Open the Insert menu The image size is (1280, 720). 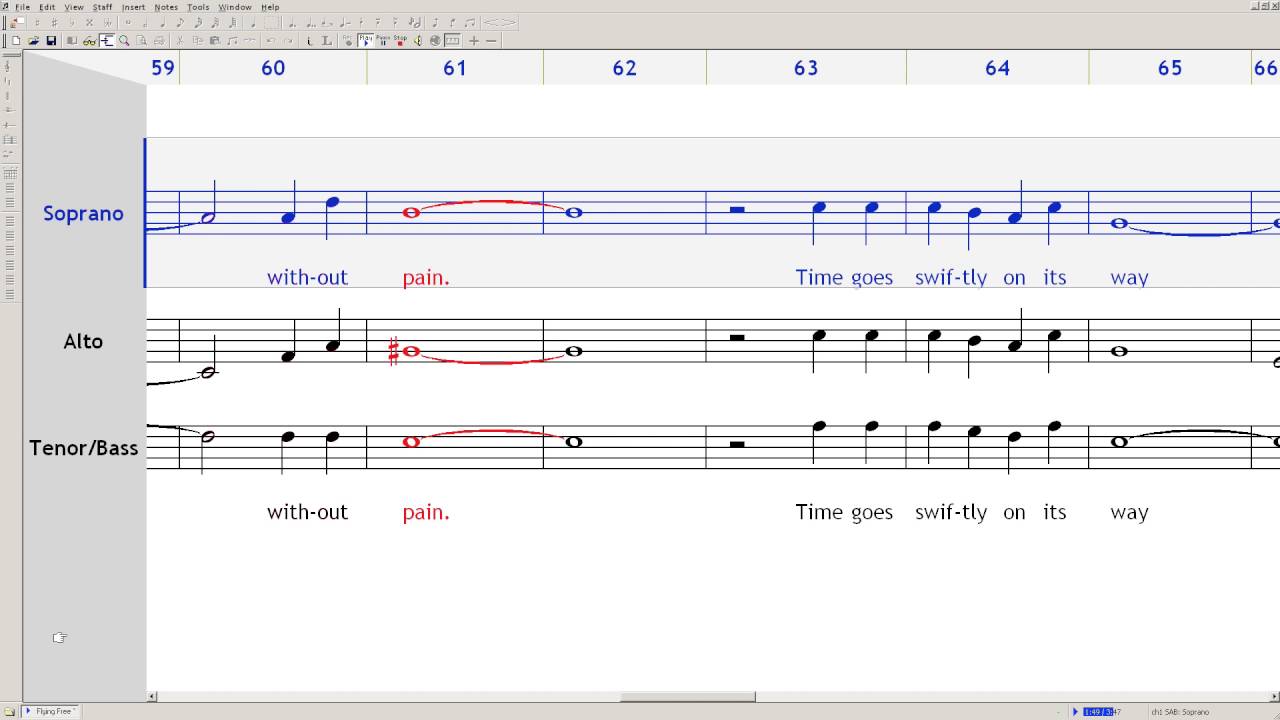click(x=133, y=7)
